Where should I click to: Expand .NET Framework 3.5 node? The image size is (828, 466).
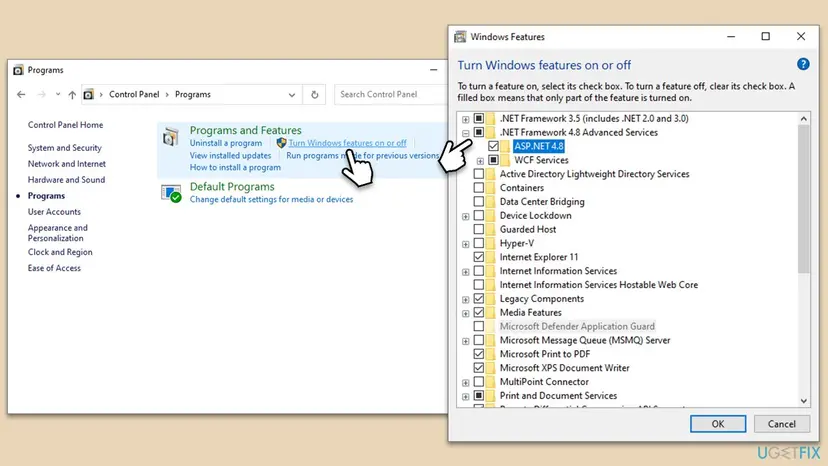465,119
